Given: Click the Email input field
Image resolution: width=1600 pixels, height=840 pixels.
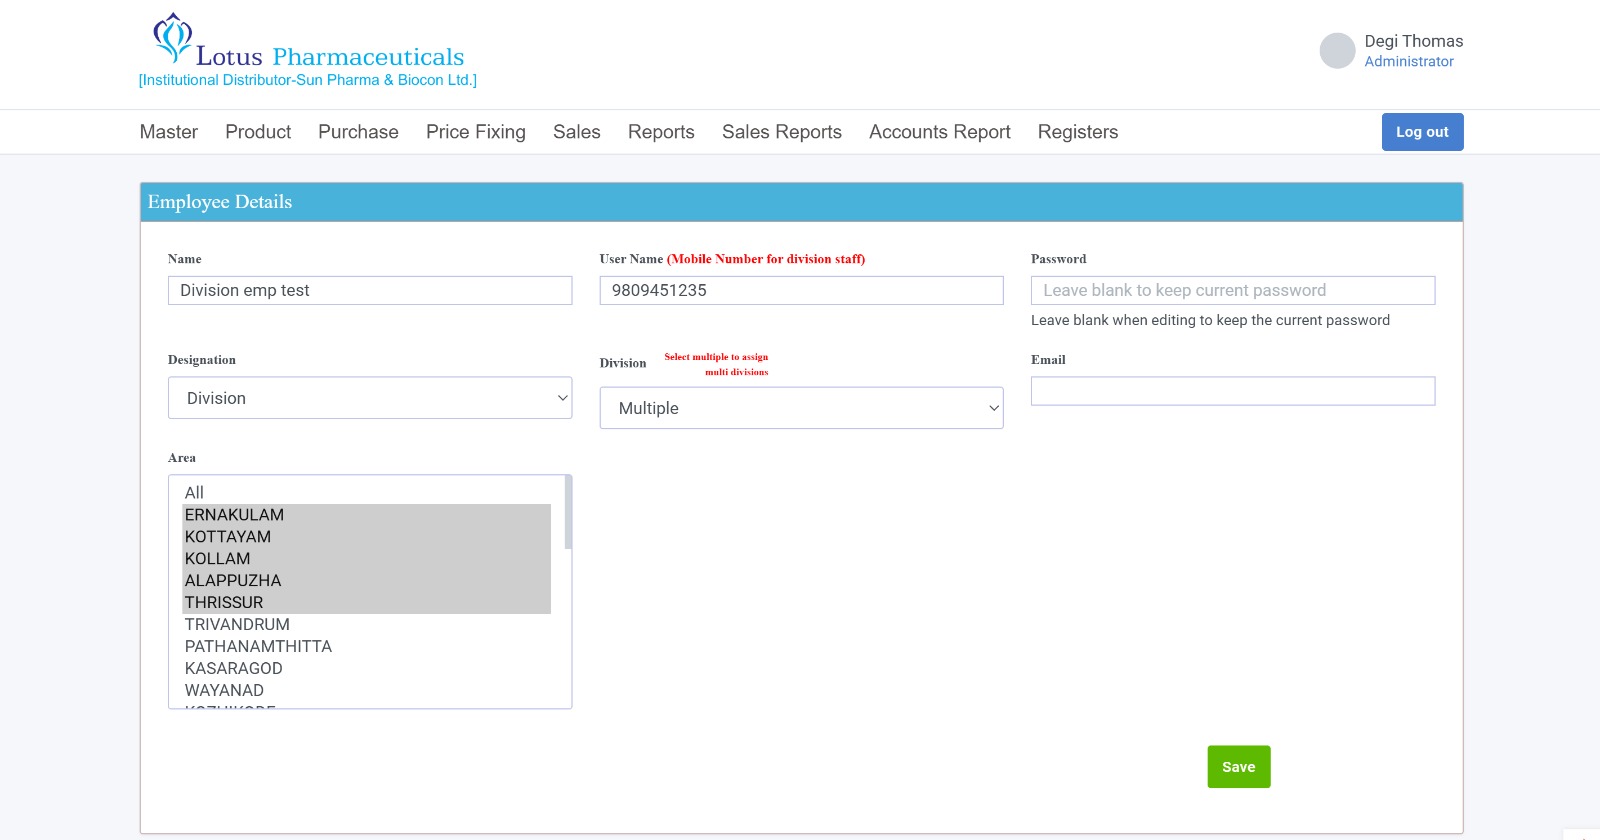Looking at the screenshot, I should [x=1232, y=391].
